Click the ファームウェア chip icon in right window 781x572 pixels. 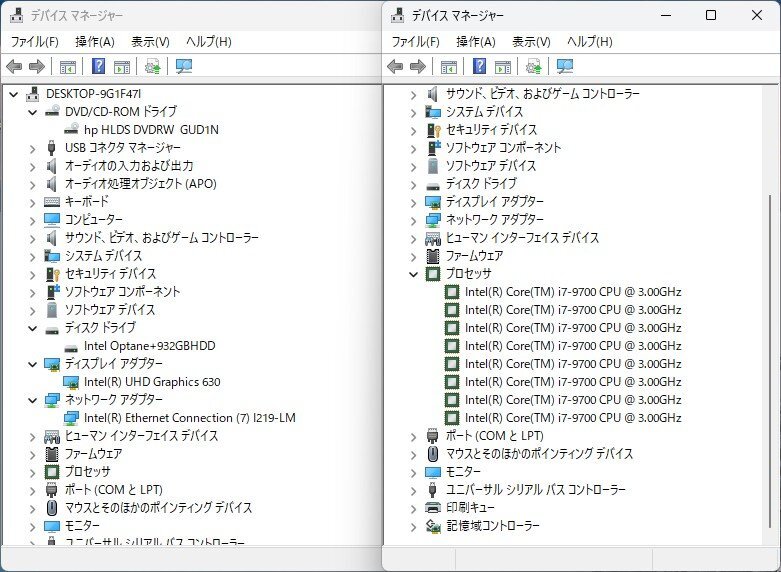point(433,256)
